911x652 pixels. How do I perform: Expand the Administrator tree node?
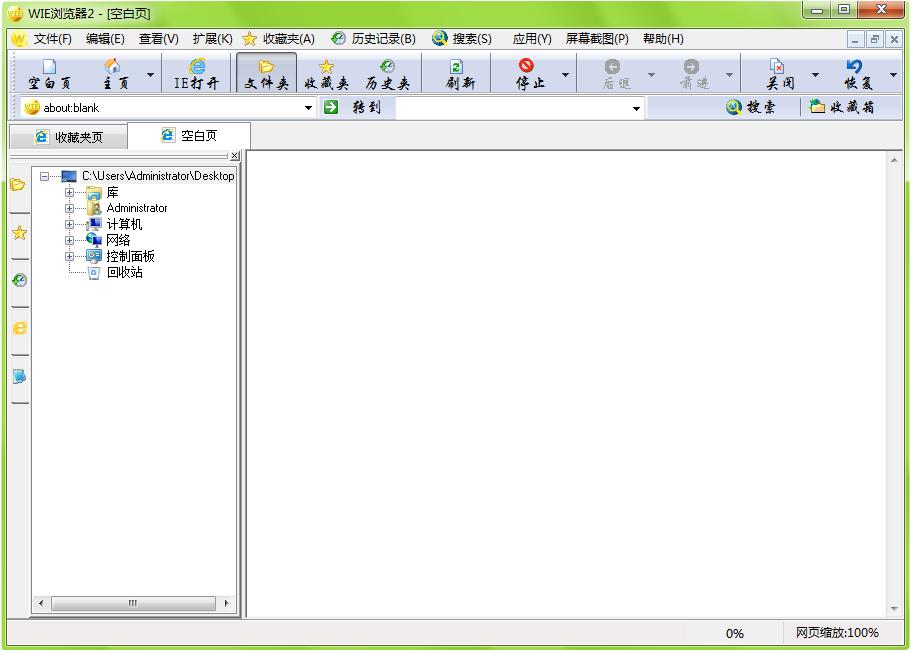[x=69, y=208]
